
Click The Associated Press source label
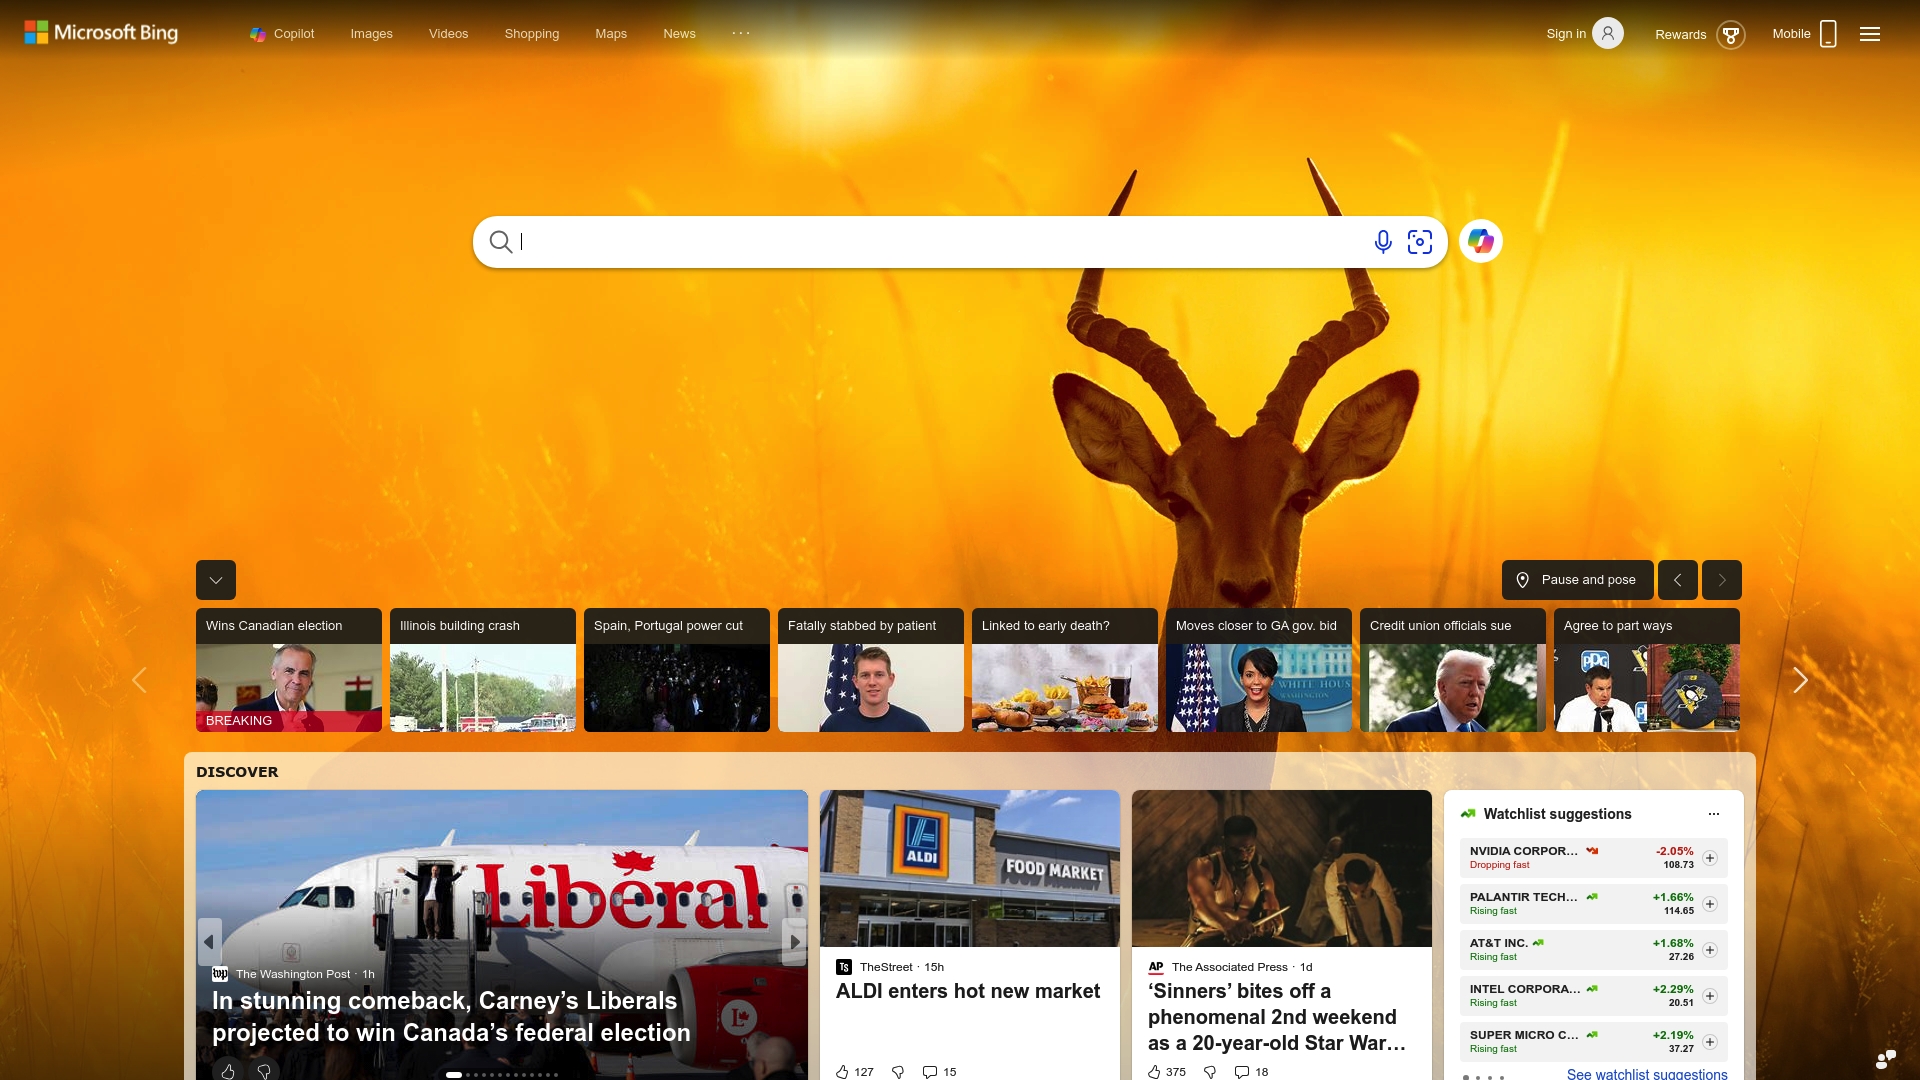(x=1229, y=967)
